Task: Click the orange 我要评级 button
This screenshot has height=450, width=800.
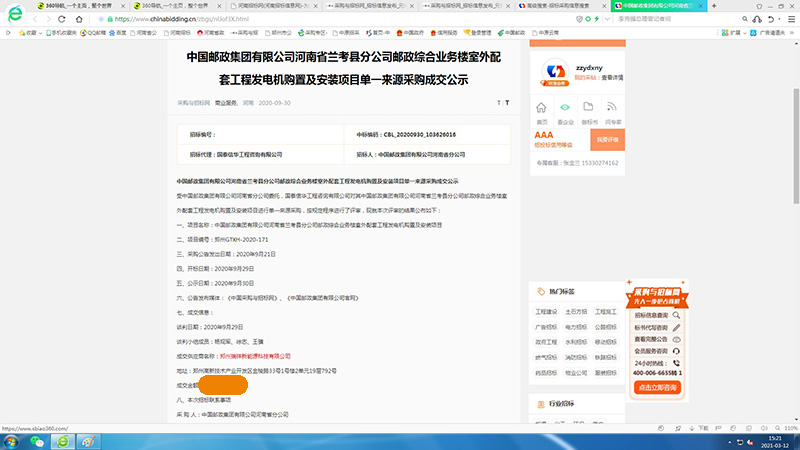Action: (x=608, y=140)
